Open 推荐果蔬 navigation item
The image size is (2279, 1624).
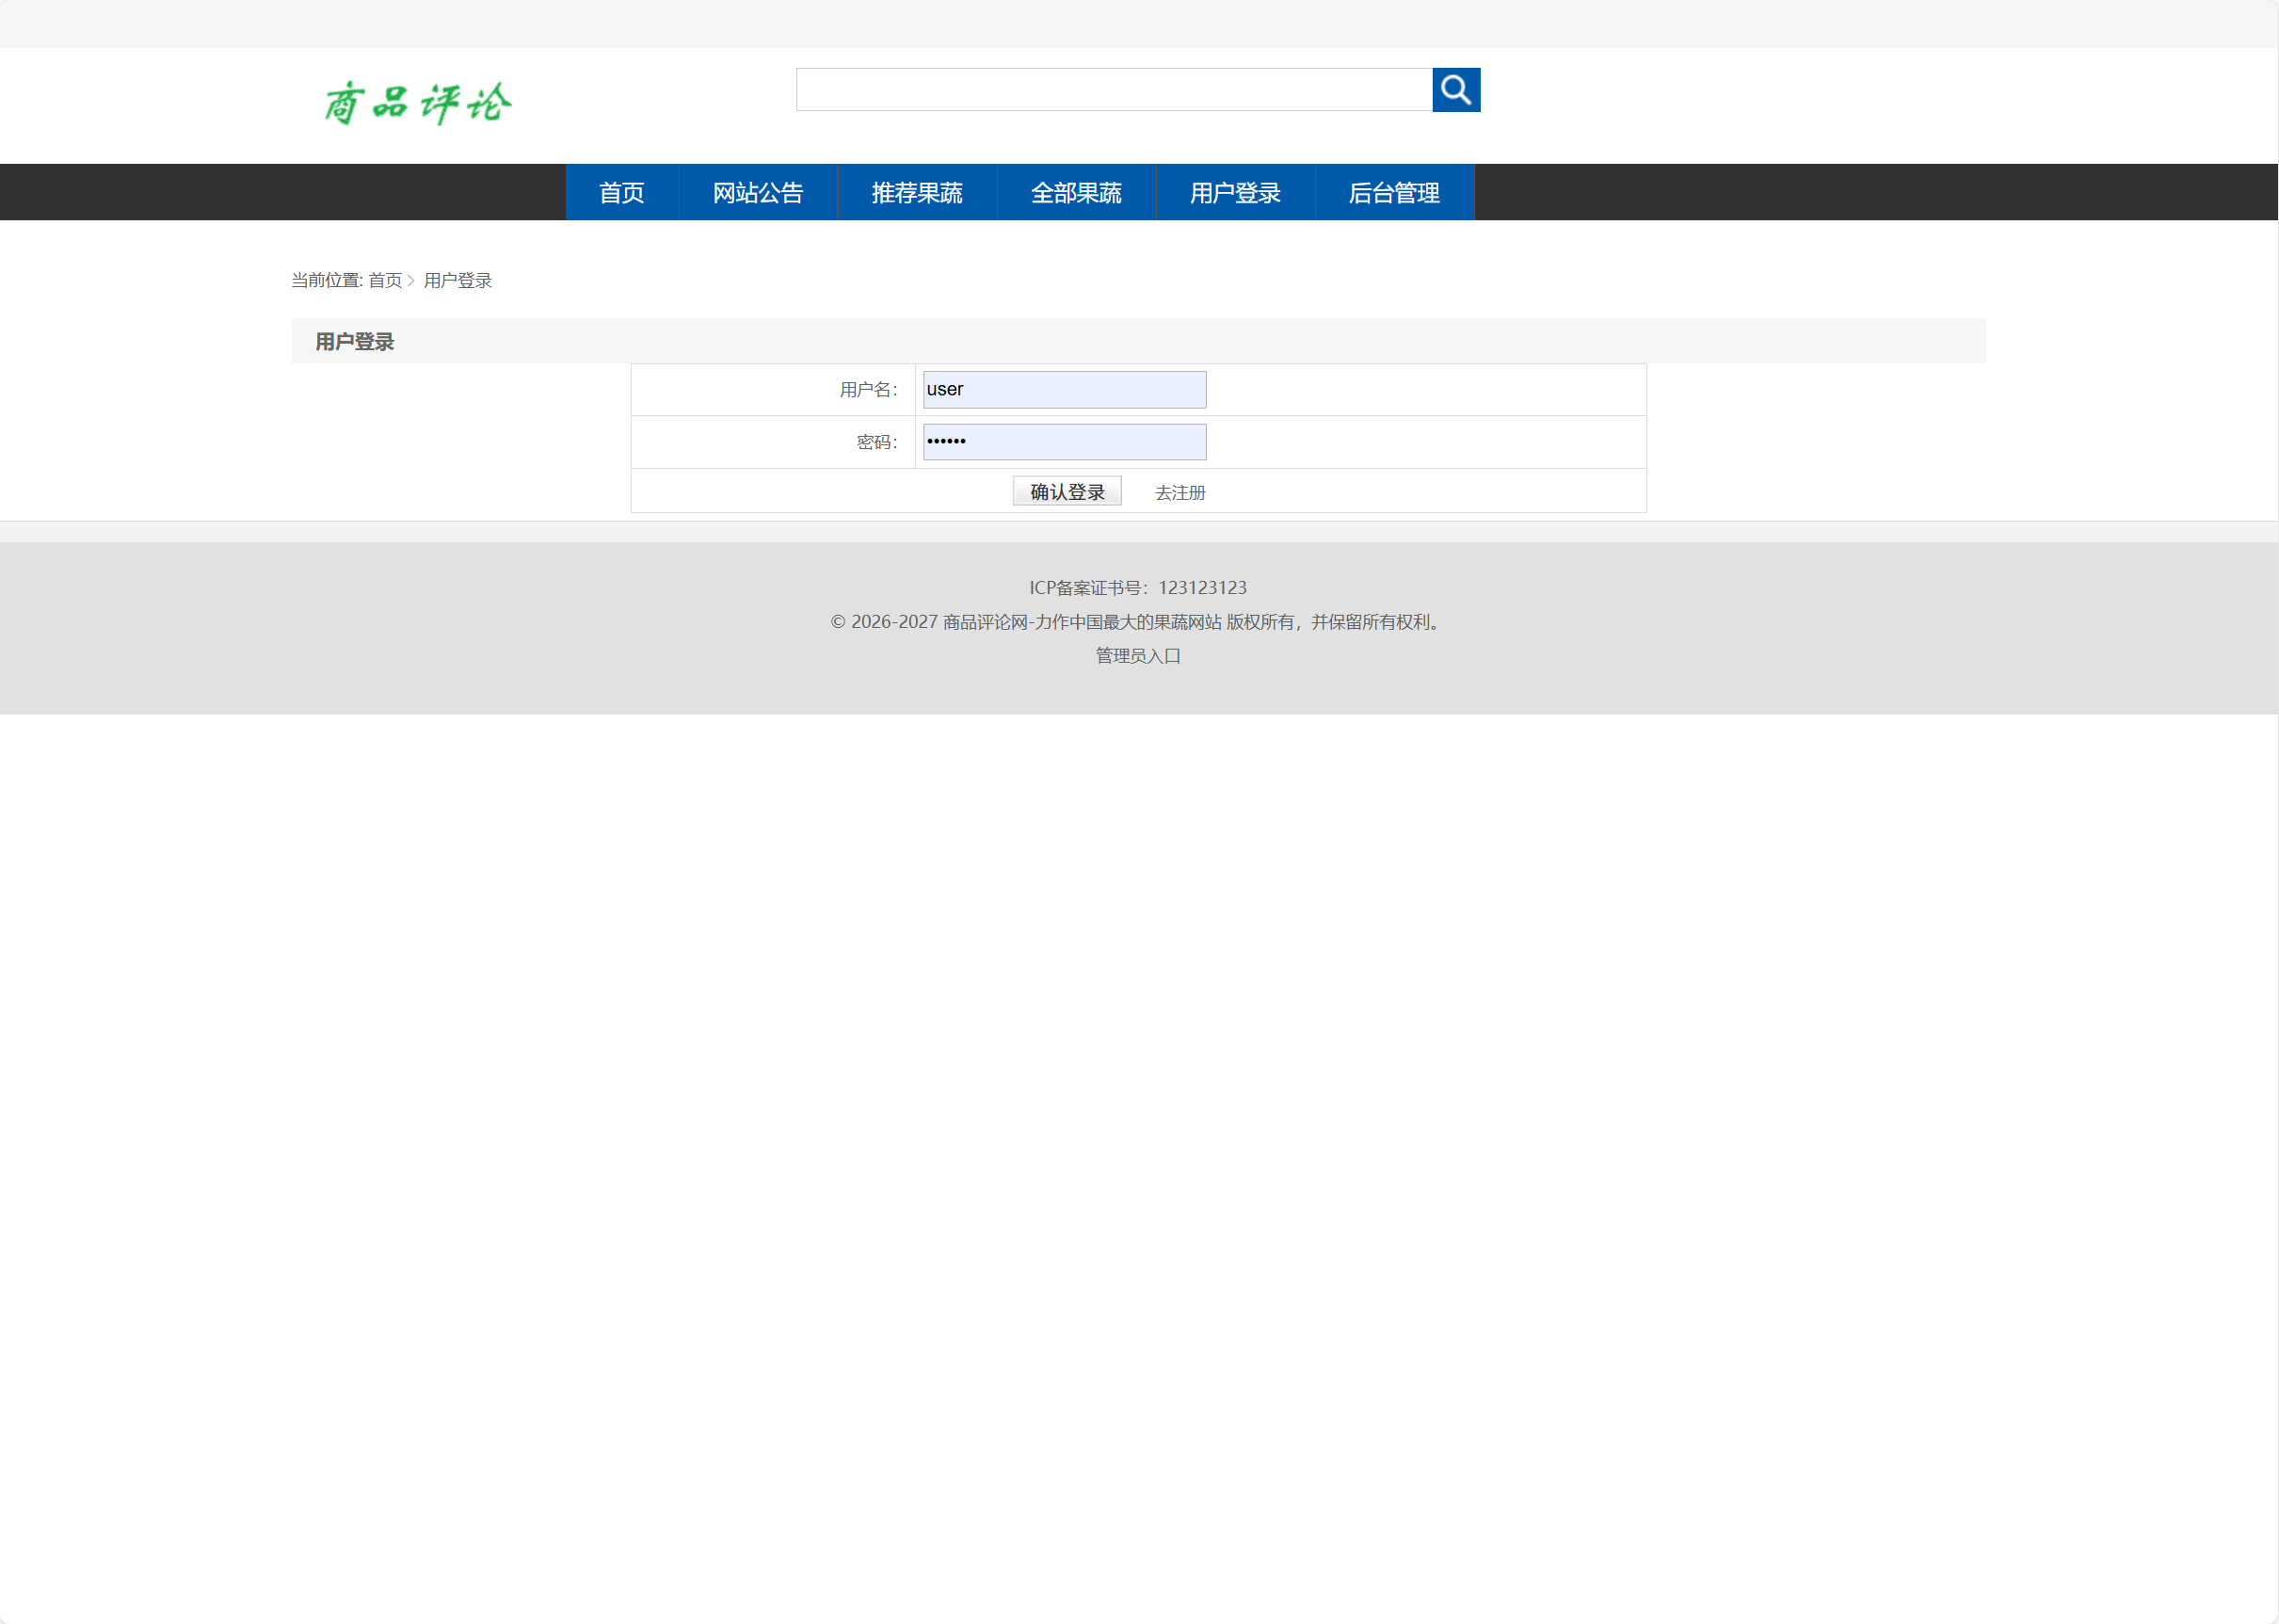tap(916, 192)
